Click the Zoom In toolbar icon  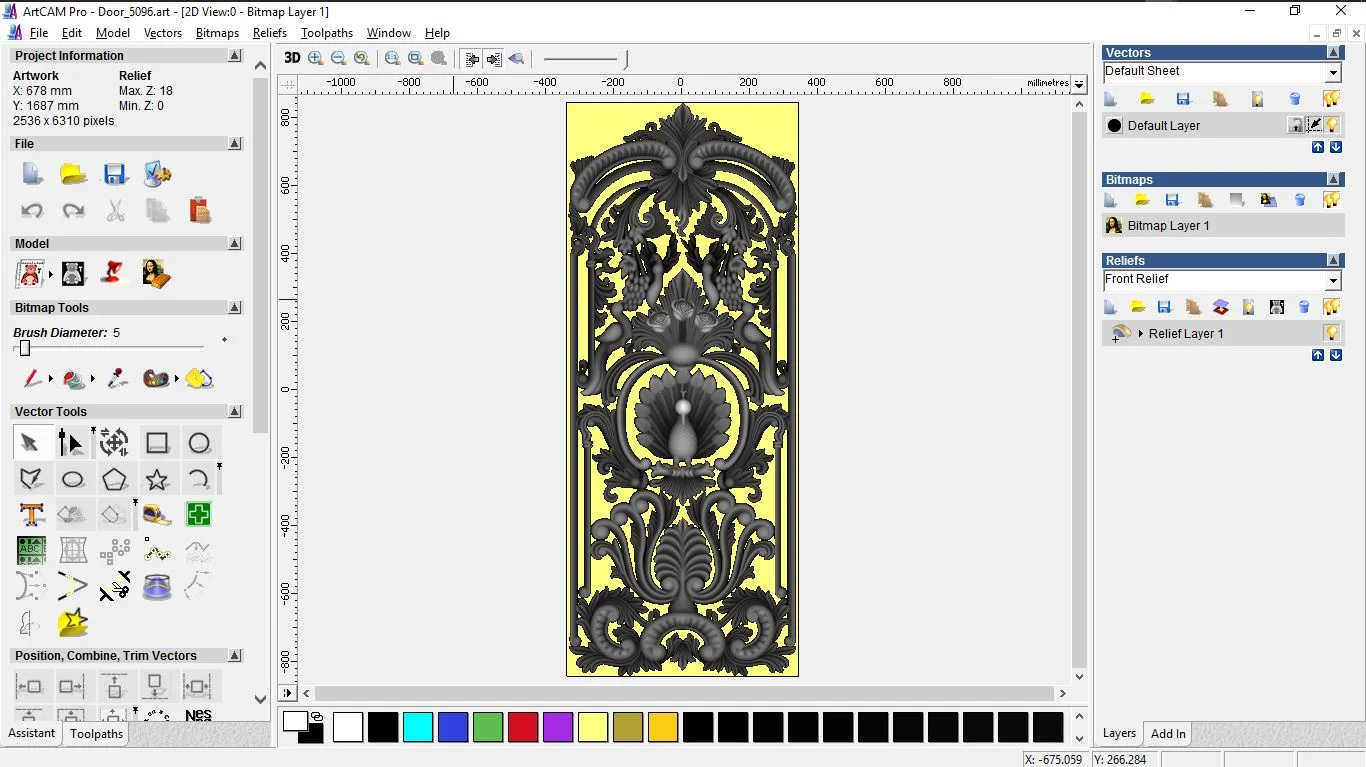click(x=316, y=58)
